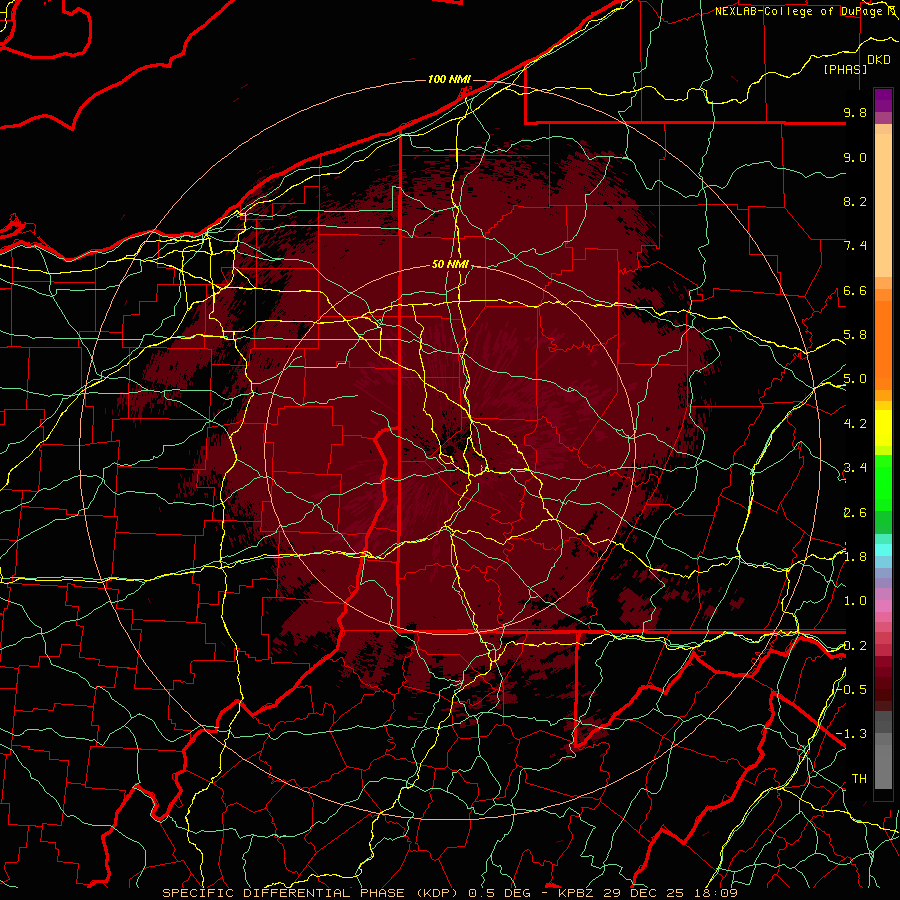The image size is (900, 900).
Task: Pick the light peach segment of the color bar
Action: pos(883,207)
